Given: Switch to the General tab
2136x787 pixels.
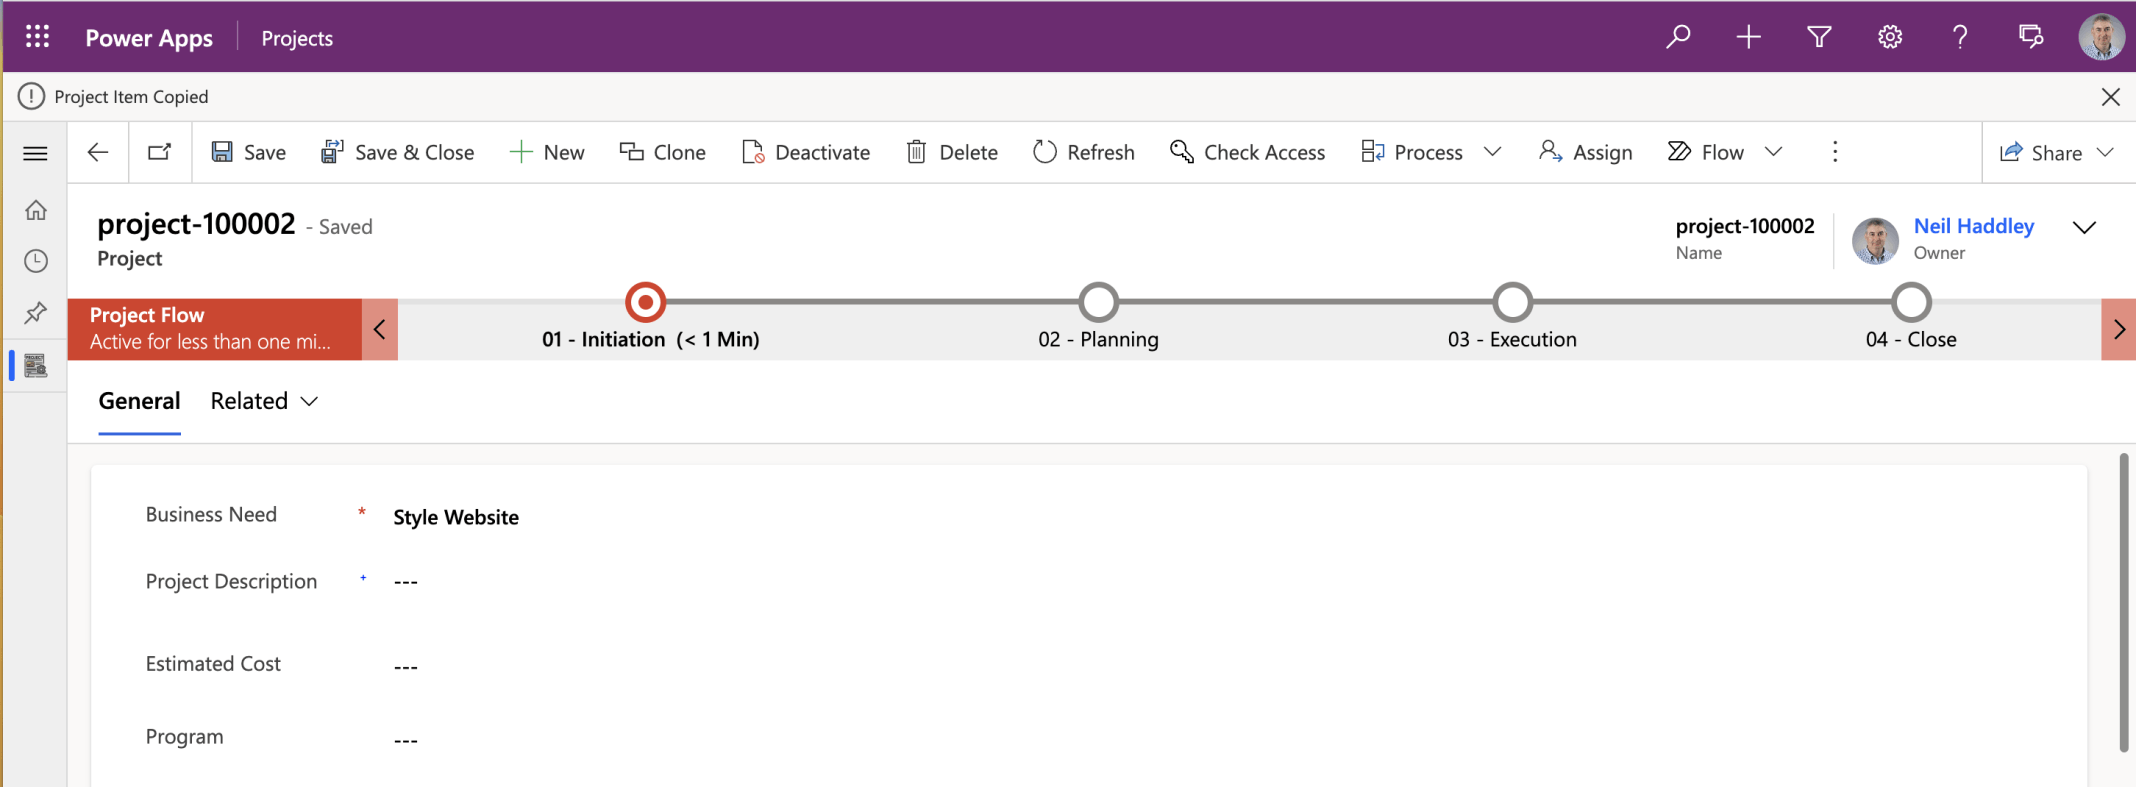Looking at the screenshot, I should tap(139, 401).
